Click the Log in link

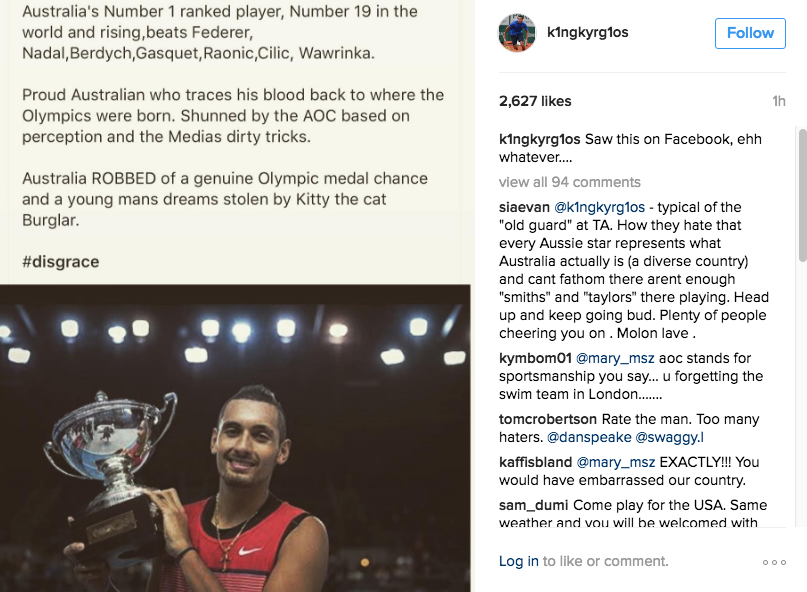coord(518,562)
